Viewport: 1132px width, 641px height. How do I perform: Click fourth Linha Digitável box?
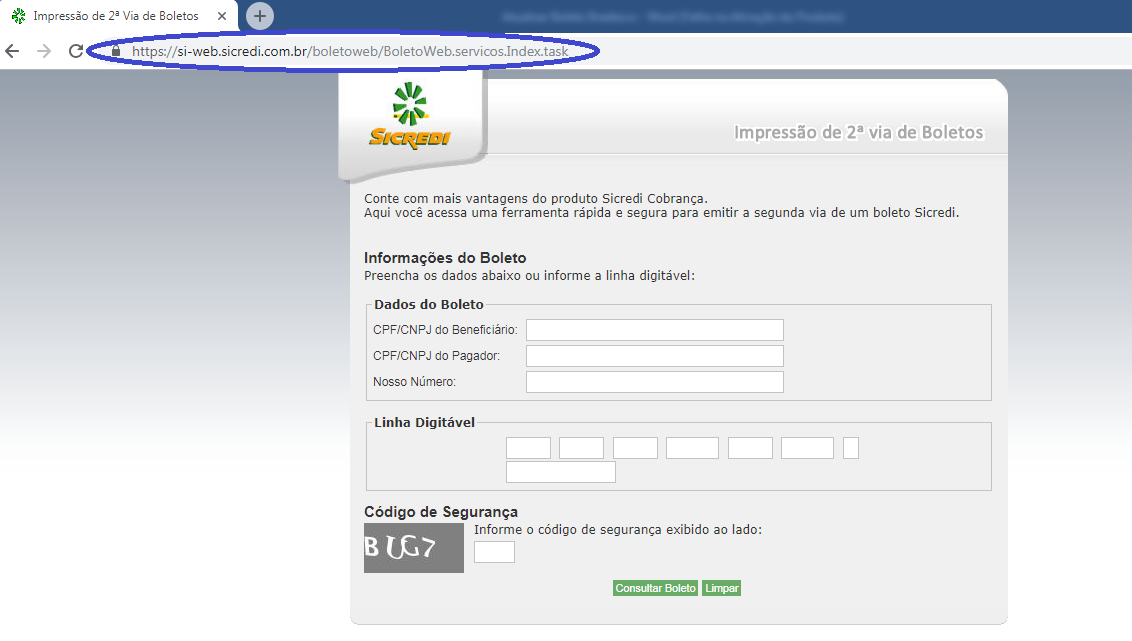pyautogui.click(x=692, y=448)
